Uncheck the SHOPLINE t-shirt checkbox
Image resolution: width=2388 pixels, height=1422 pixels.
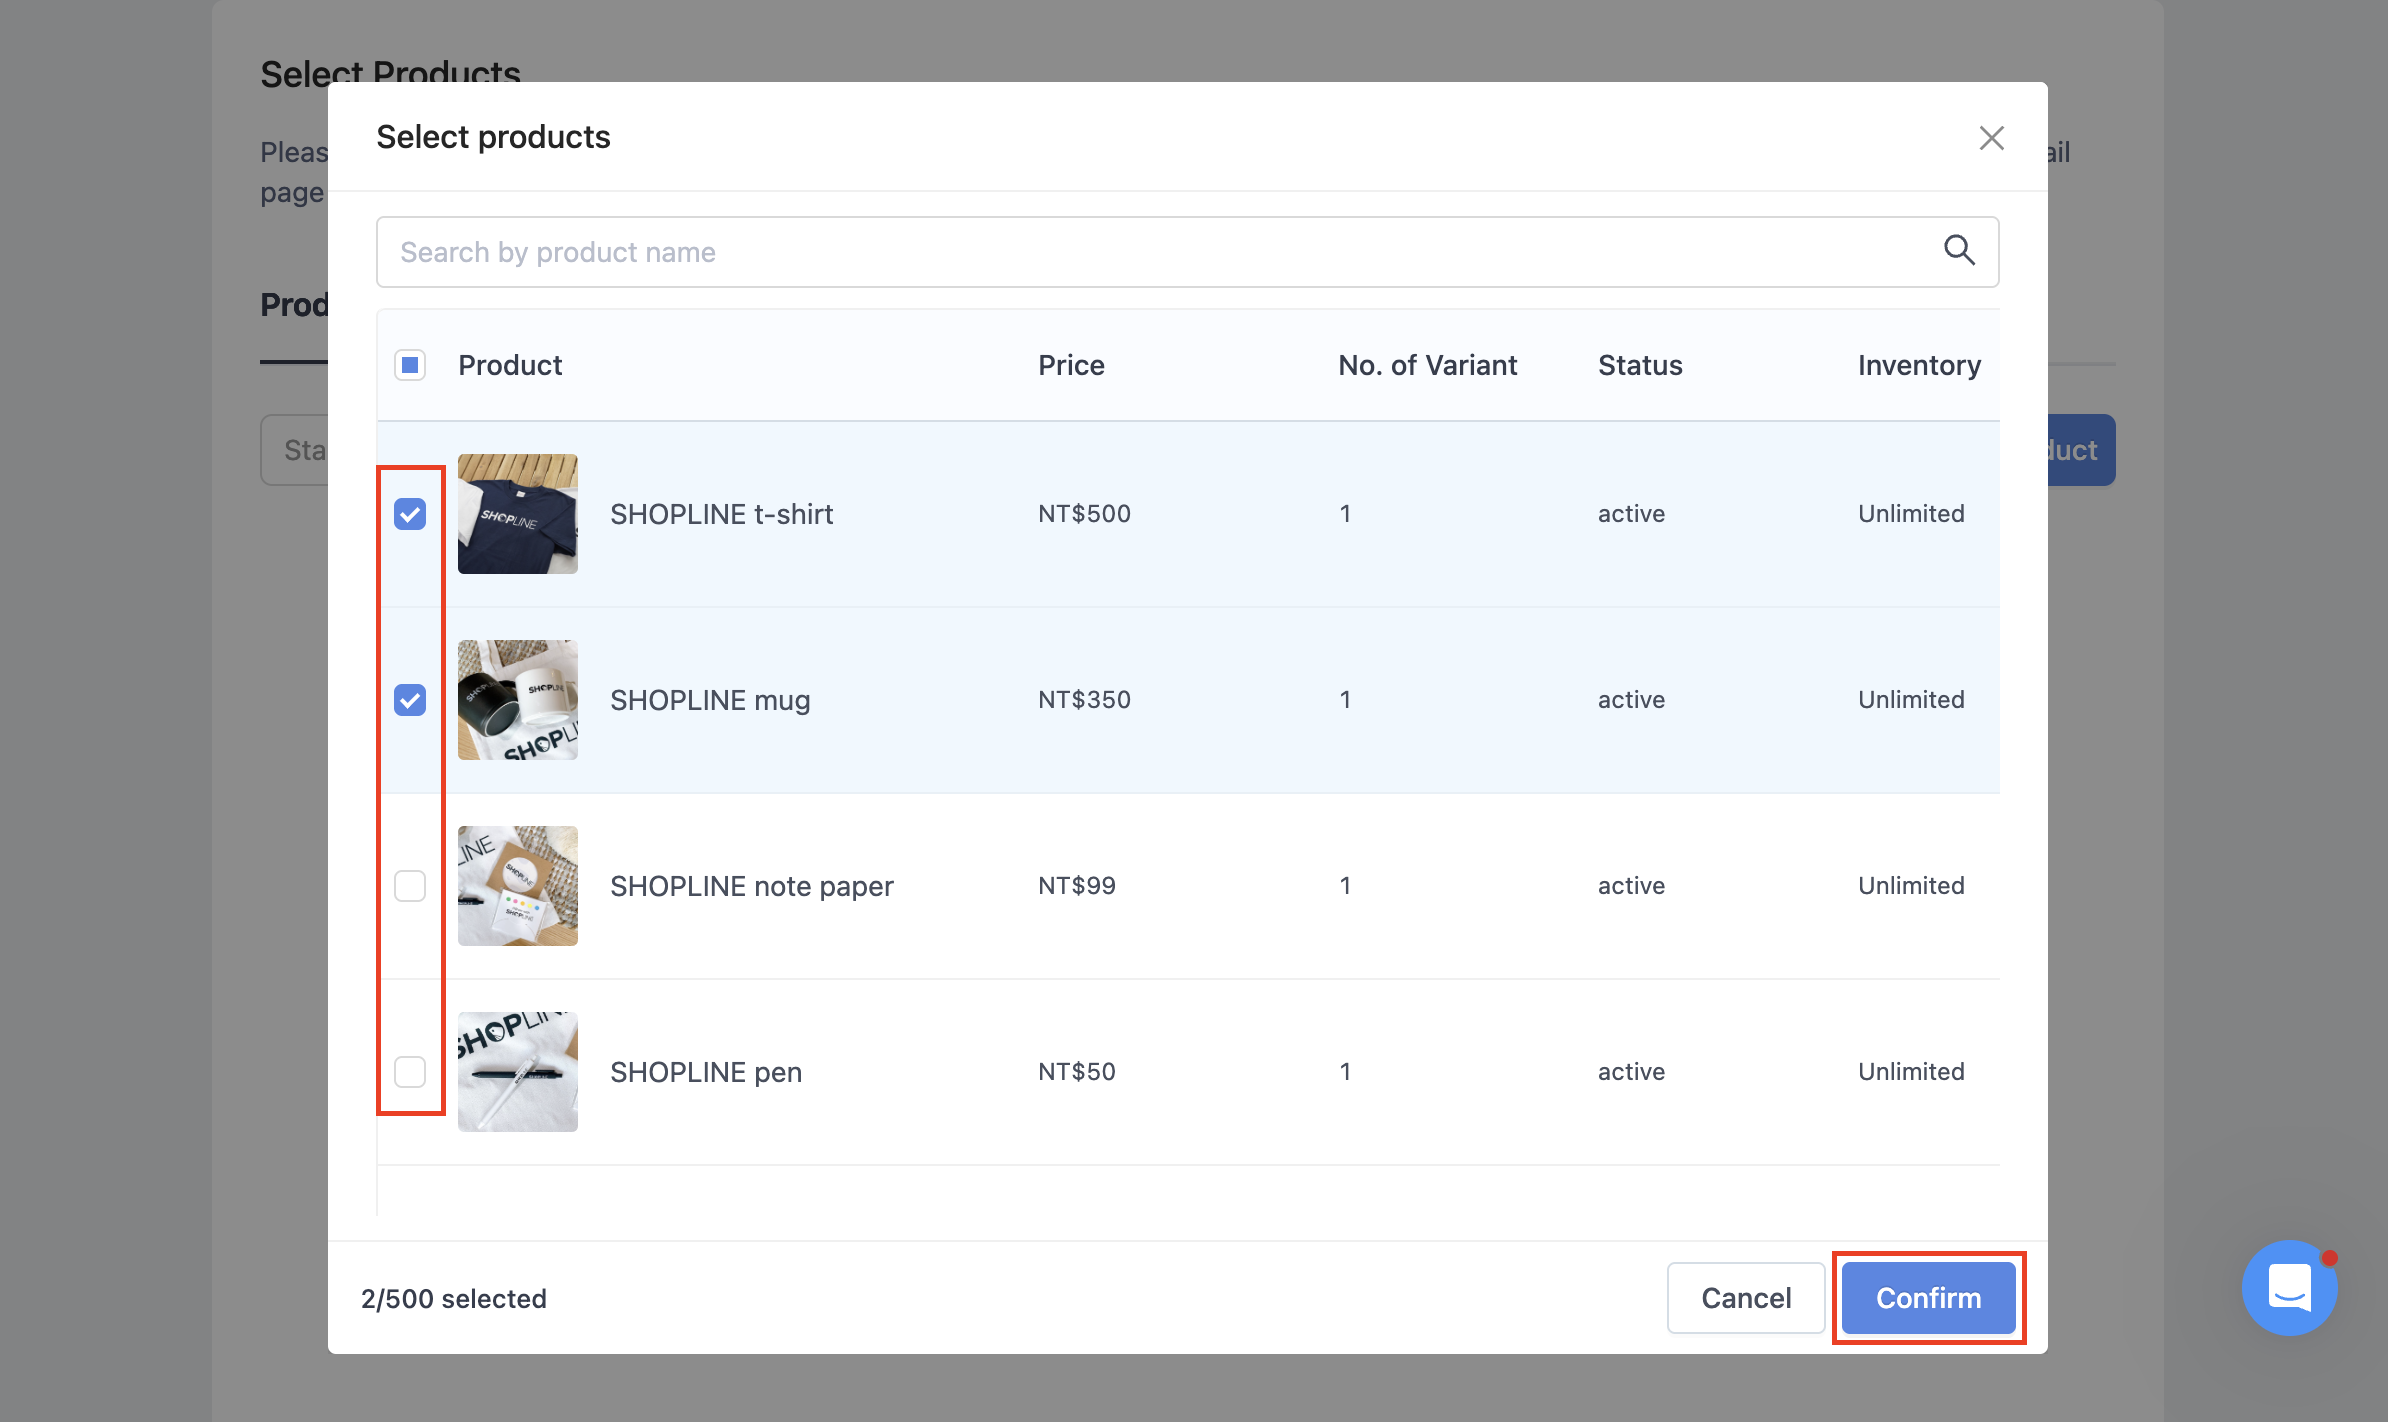(410, 514)
